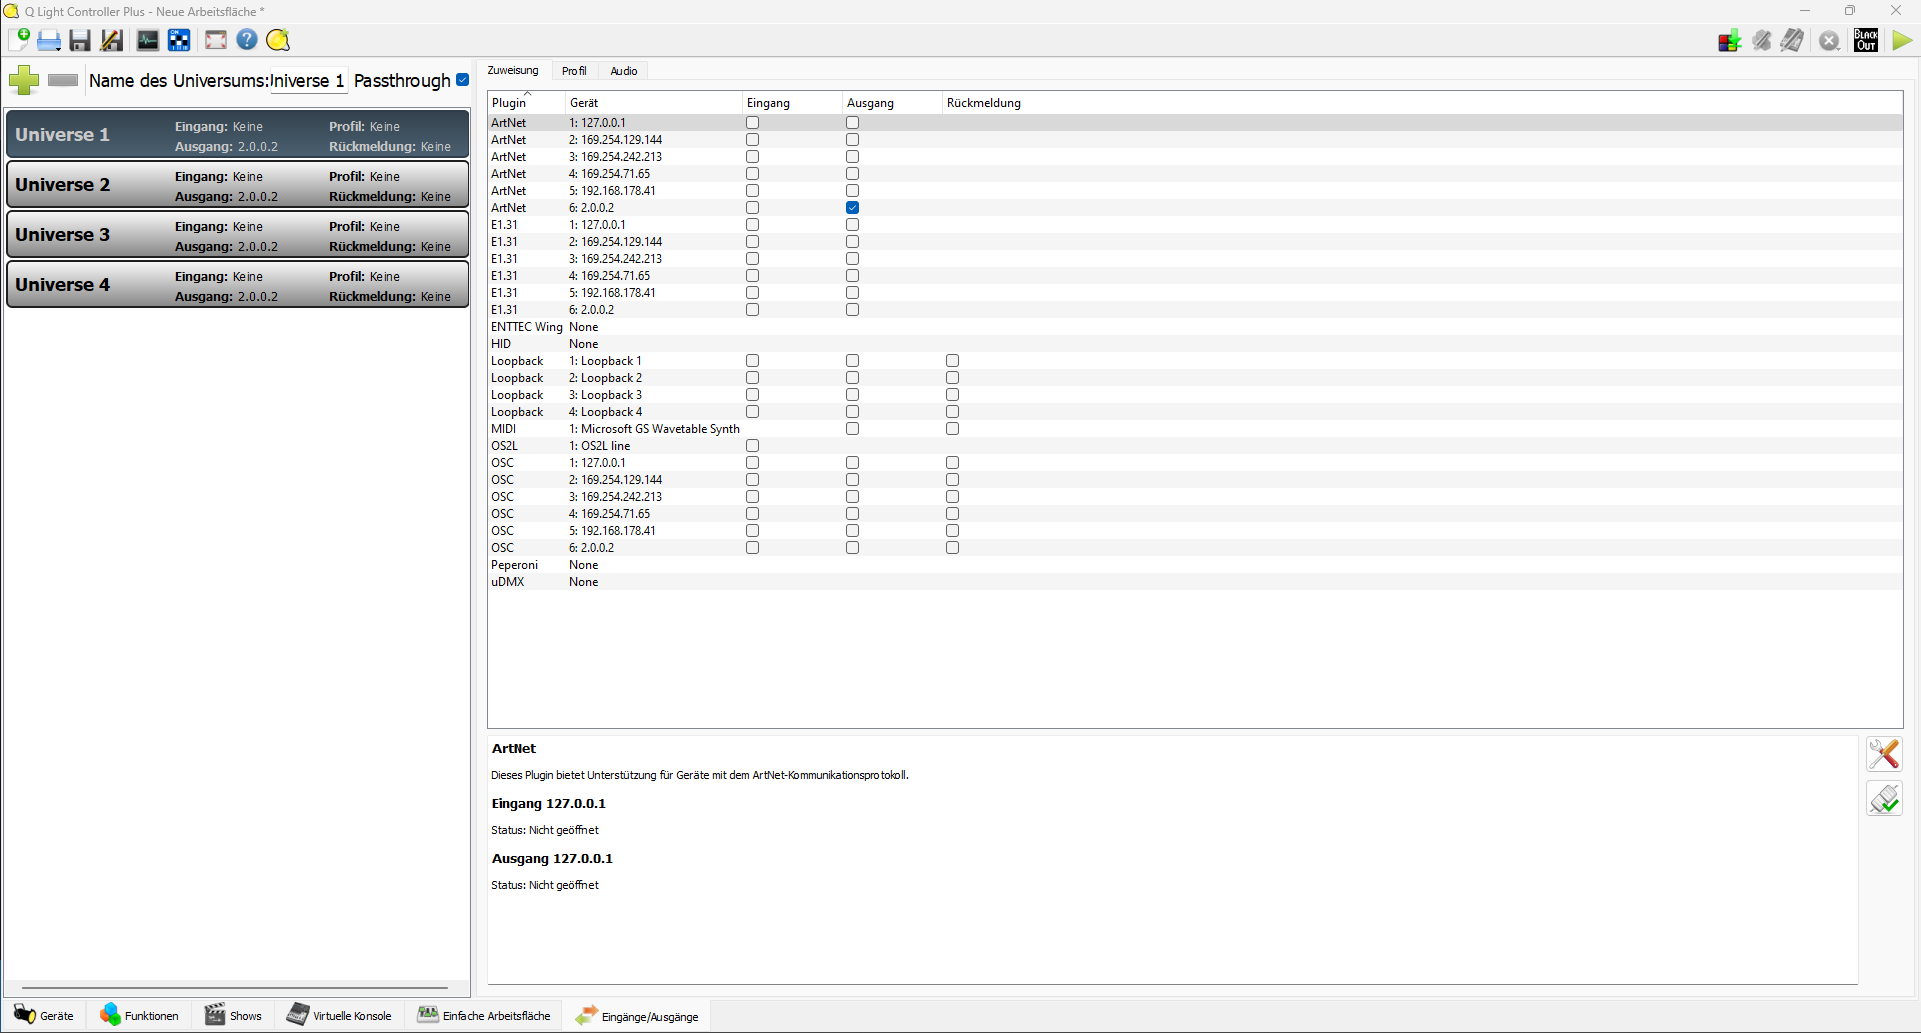Select Universe 3 in the universe list
Viewport: 1921px width, 1033px height.
point(238,235)
